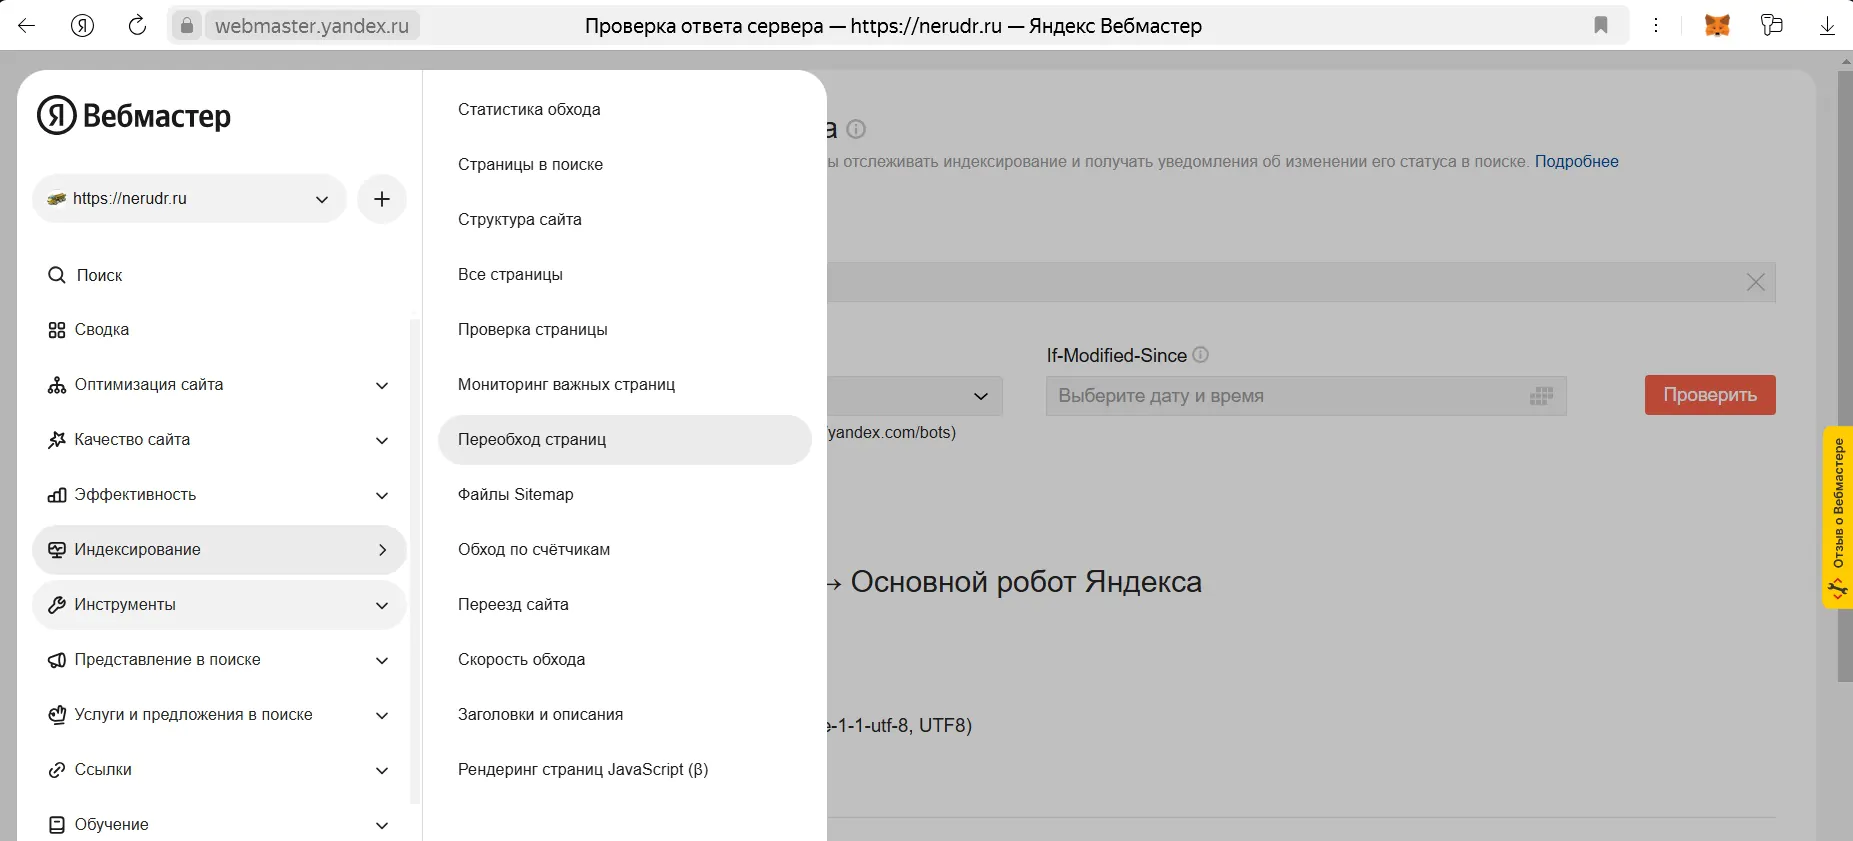The image size is (1853, 841).
Task: Click info icon next to If-Modified-Since
Action: tap(1201, 355)
